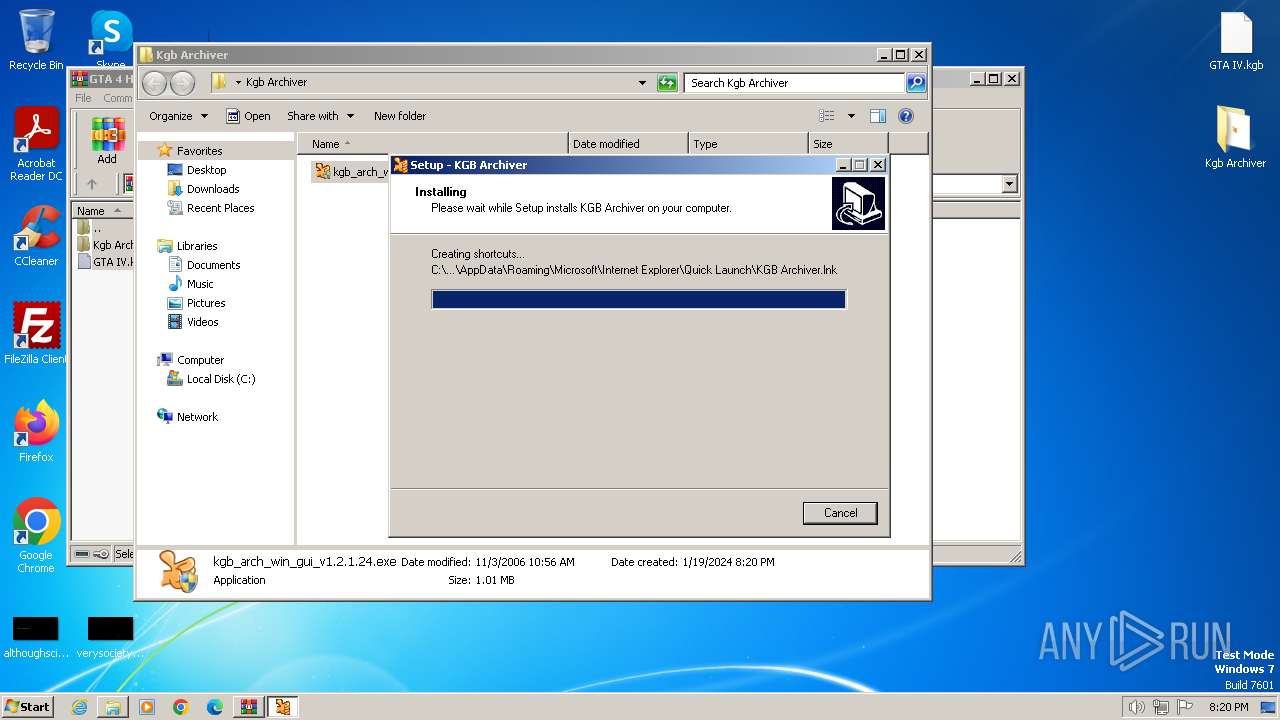Open the Action Center flag tray icon
This screenshot has height=720, width=1280.
(x=1185, y=707)
